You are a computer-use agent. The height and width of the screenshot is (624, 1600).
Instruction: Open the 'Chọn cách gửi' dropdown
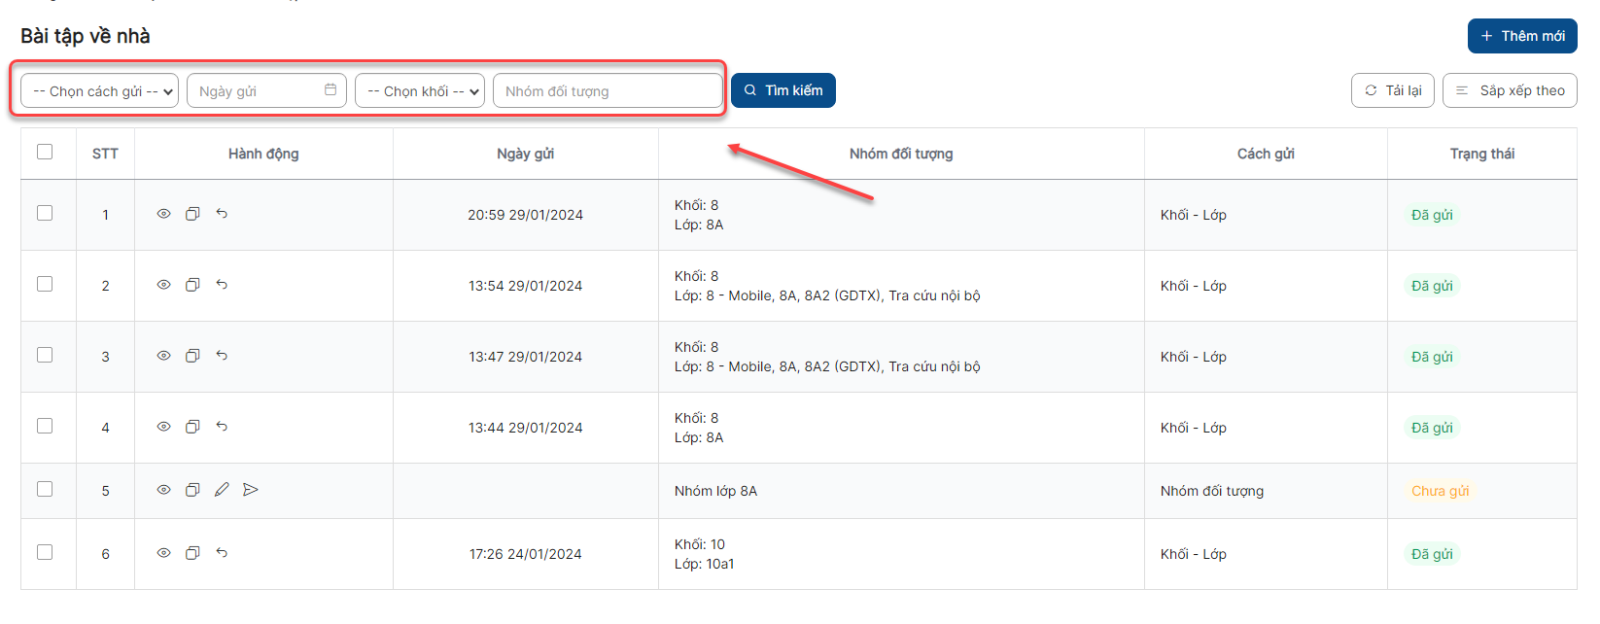(x=100, y=91)
